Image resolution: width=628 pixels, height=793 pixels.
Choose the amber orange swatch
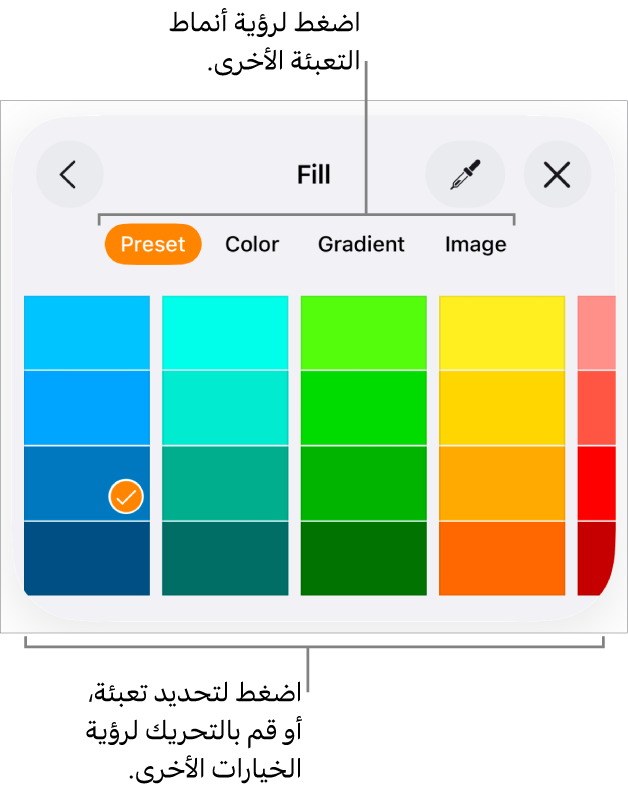pos(502,483)
